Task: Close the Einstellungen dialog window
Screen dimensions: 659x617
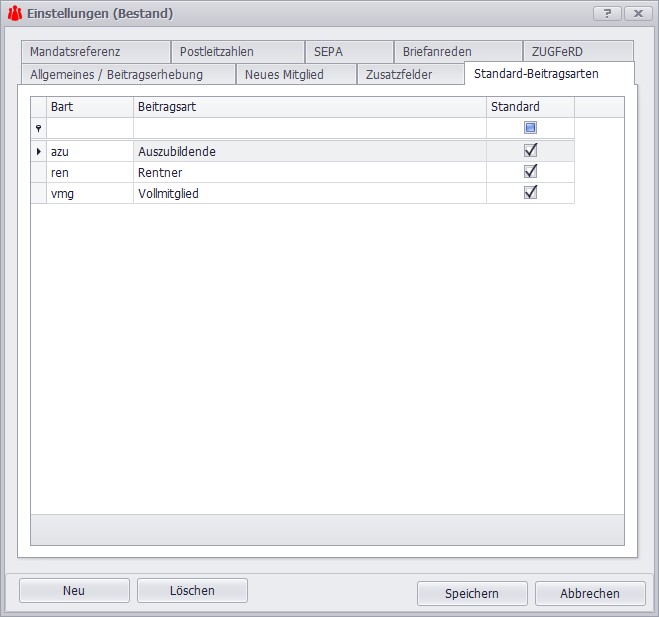Action: 635,13
